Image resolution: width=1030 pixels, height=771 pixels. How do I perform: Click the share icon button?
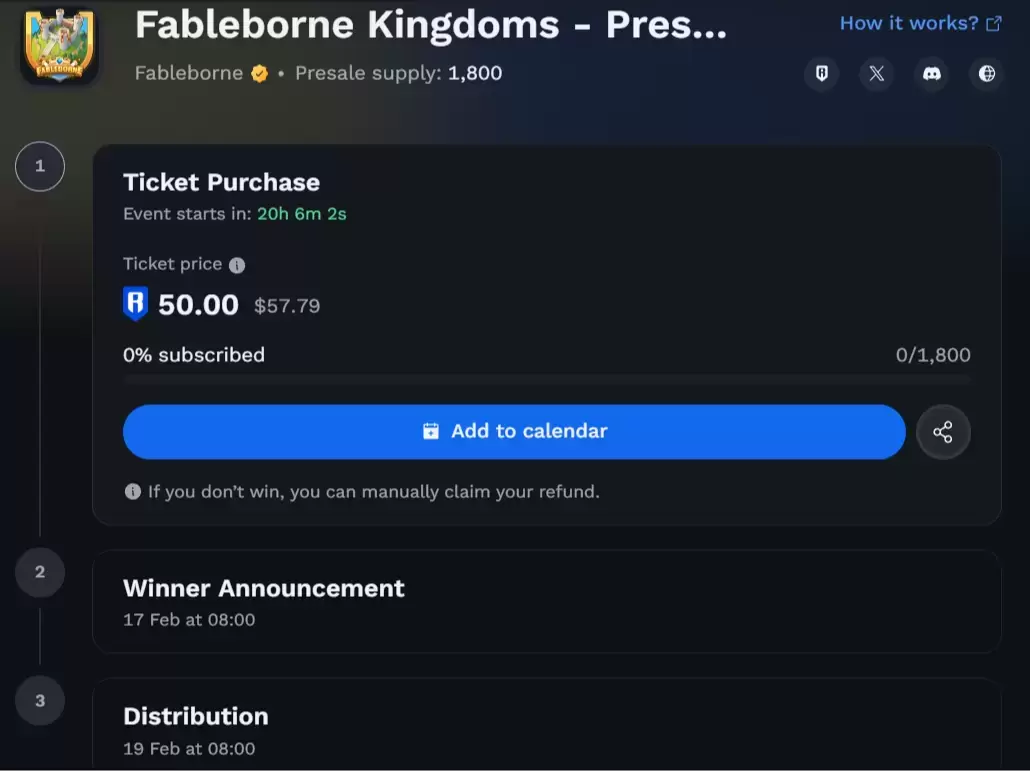(x=942, y=432)
